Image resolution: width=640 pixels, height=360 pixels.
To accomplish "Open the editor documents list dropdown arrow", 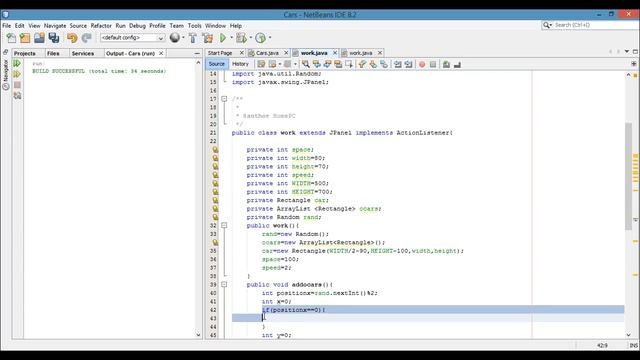I will tap(627, 52).
